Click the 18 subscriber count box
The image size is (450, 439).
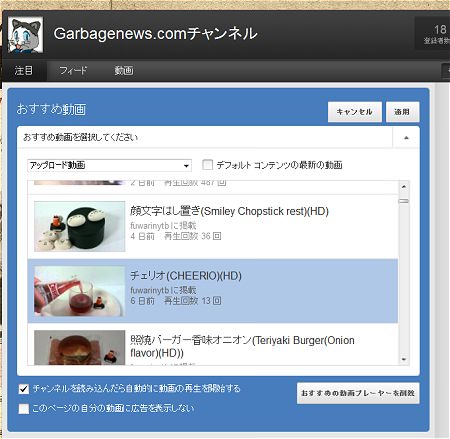click(432, 34)
